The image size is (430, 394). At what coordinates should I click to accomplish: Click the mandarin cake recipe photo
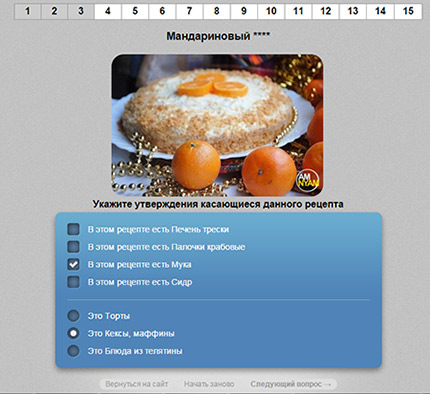pos(217,125)
